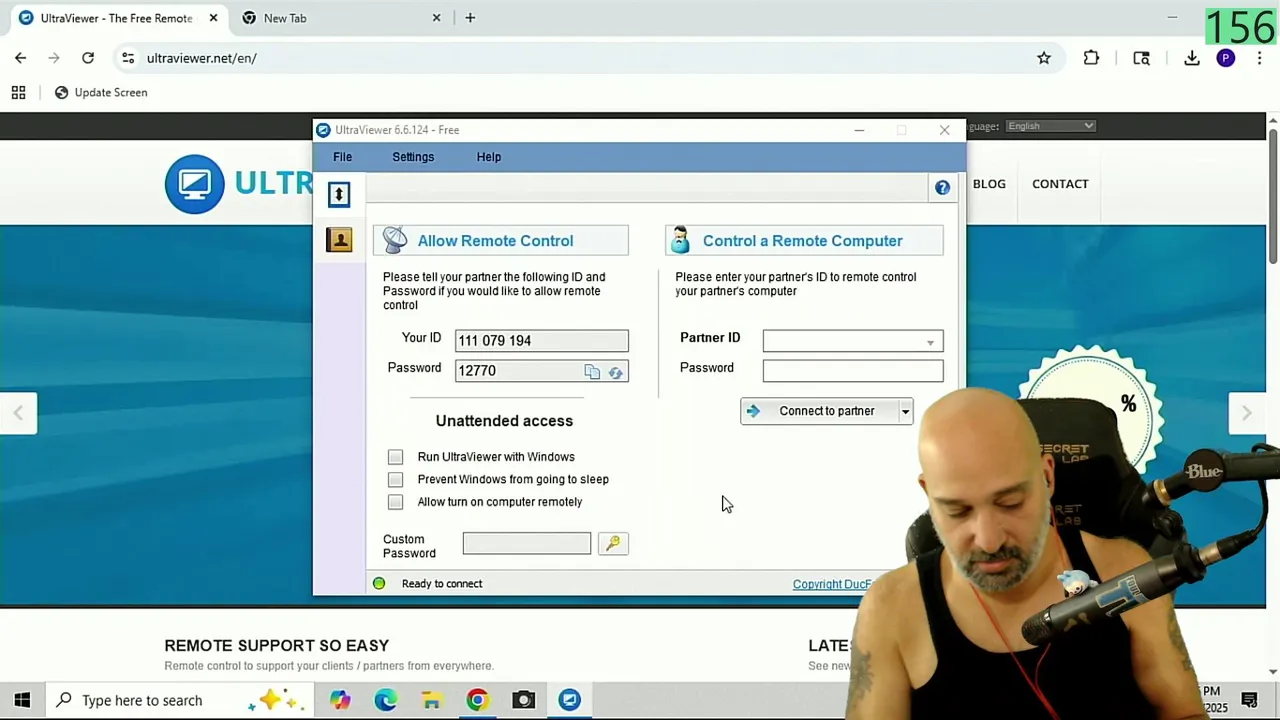
Task: Open Chrome three-dot menu
Action: (x=1259, y=58)
